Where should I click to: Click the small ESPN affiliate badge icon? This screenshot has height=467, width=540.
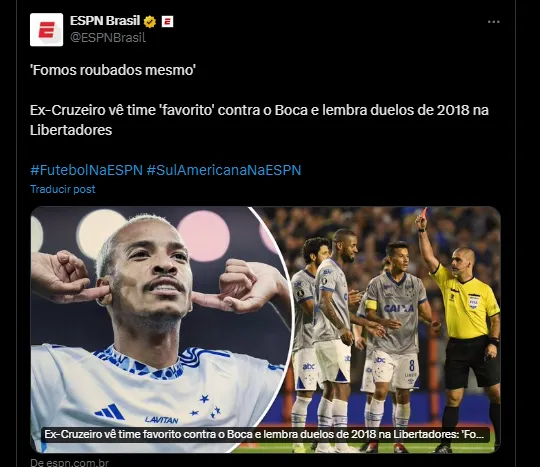(x=167, y=22)
